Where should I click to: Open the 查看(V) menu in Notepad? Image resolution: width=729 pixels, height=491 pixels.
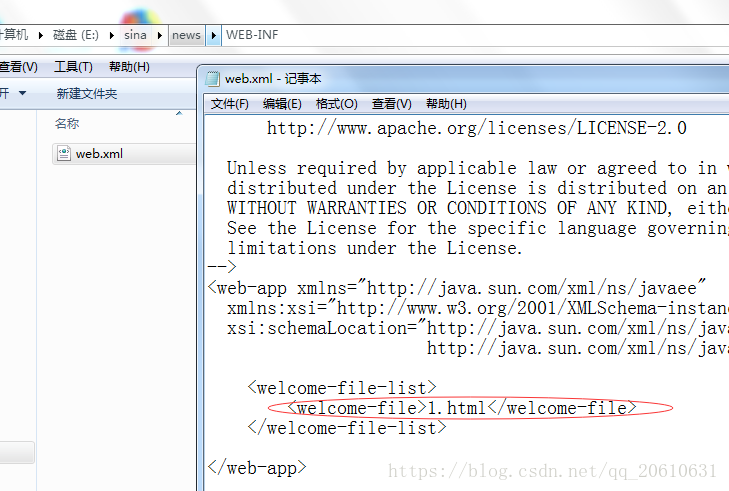tap(391, 104)
